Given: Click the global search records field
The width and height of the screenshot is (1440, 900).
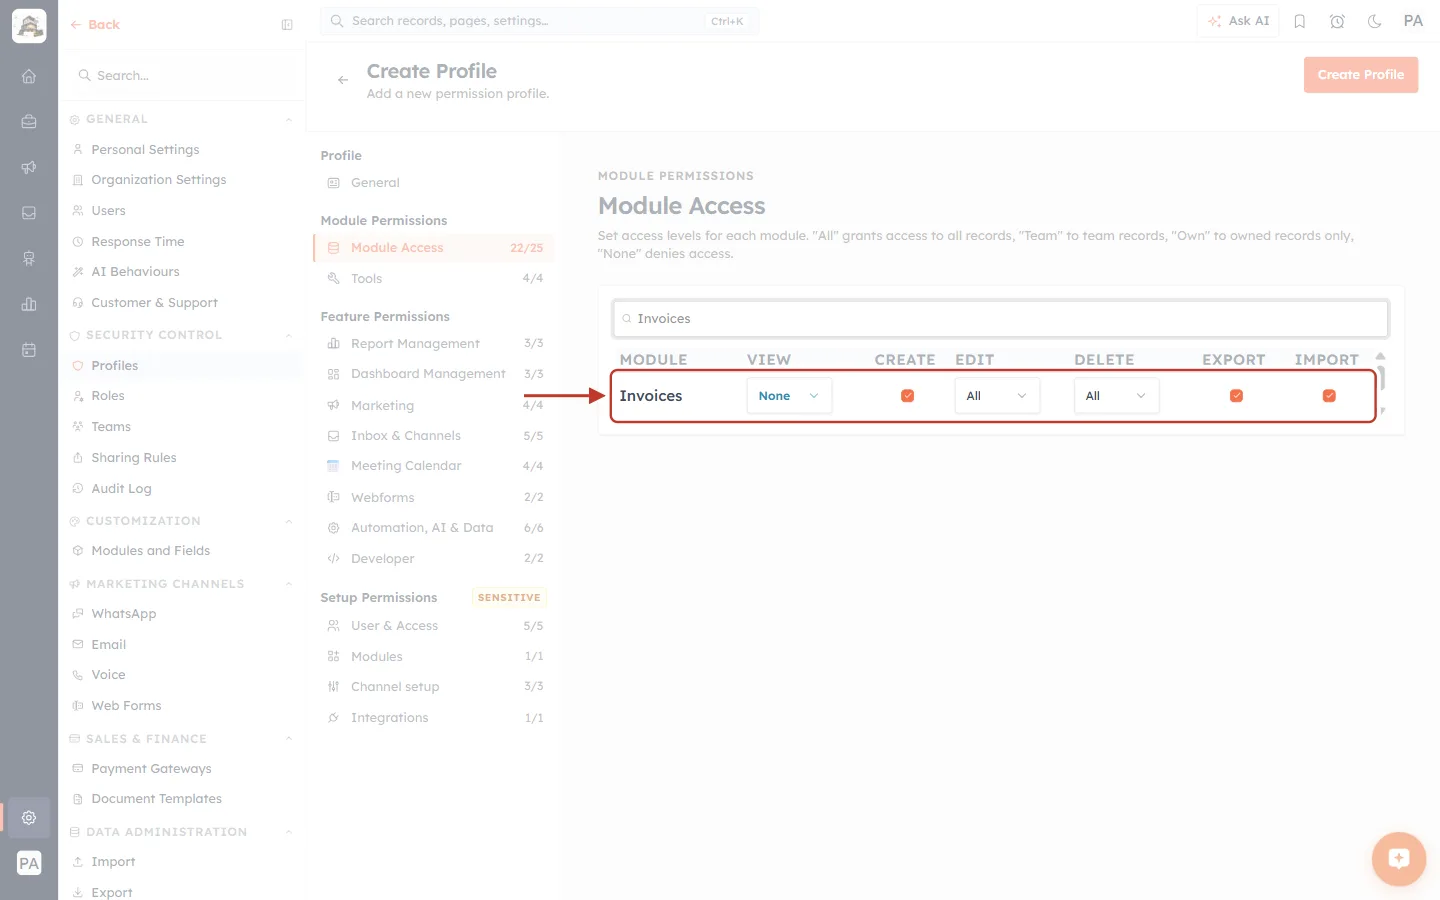Looking at the screenshot, I should 539,21.
